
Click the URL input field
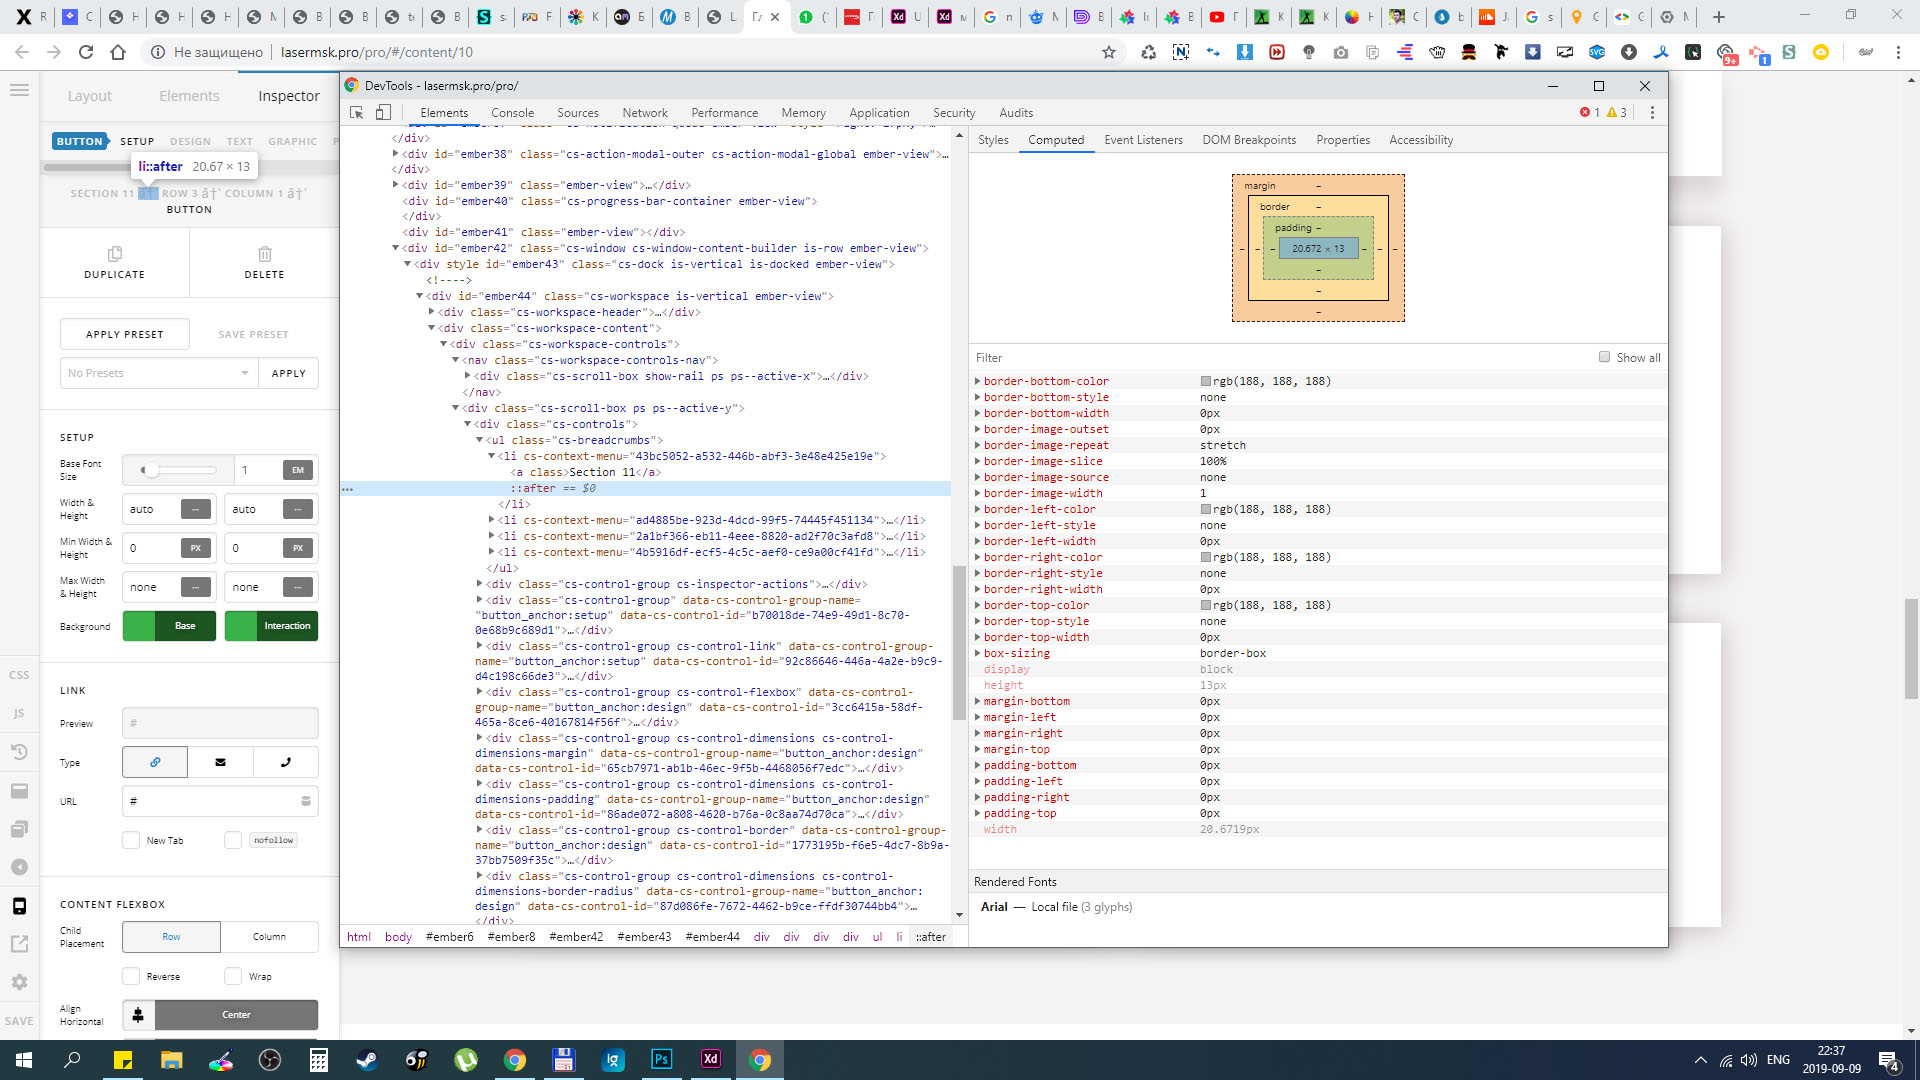point(212,801)
